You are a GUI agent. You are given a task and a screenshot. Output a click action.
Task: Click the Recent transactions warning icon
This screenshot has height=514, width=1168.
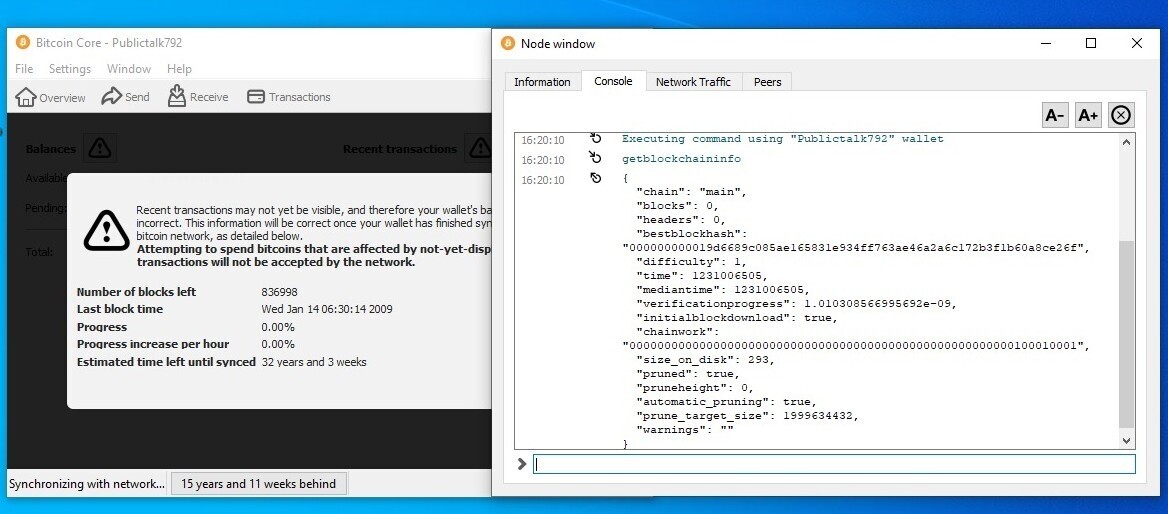point(480,148)
